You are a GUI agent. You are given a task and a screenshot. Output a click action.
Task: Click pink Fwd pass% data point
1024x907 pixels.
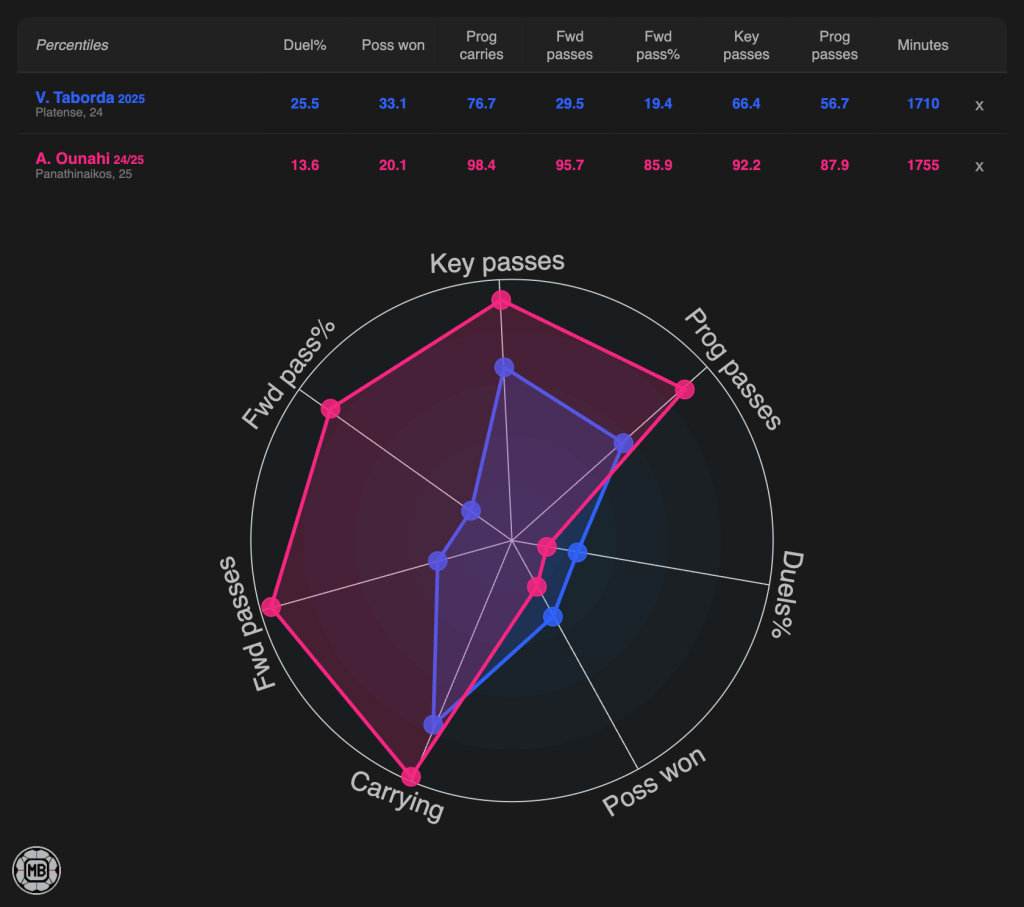click(x=330, y=409)
